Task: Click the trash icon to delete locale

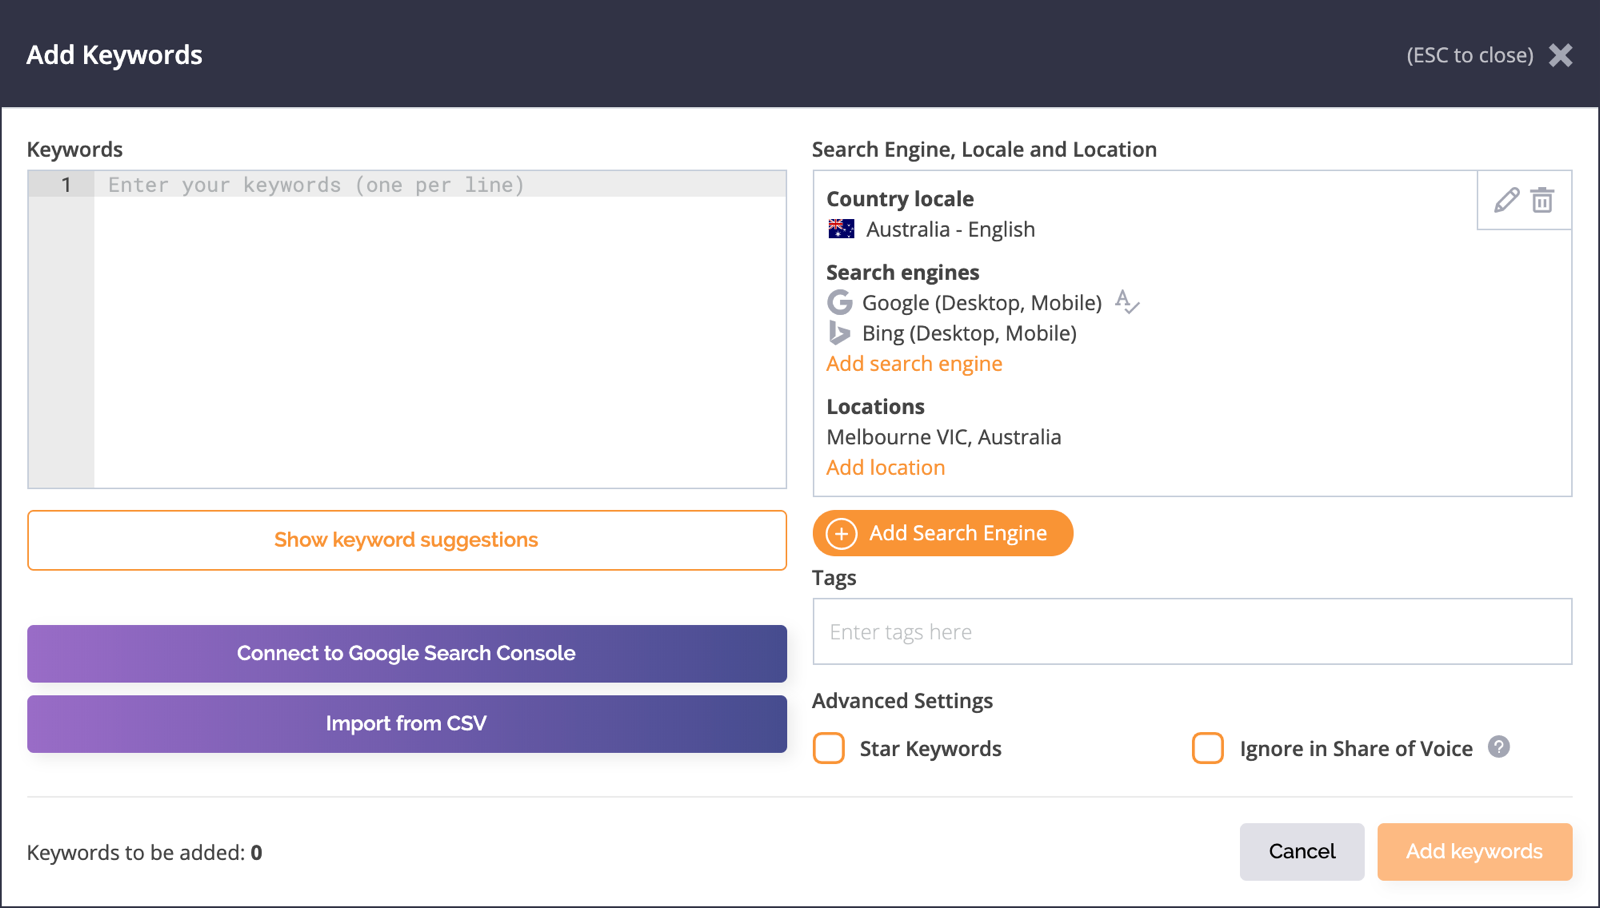Action: (x=1542, y=200)
